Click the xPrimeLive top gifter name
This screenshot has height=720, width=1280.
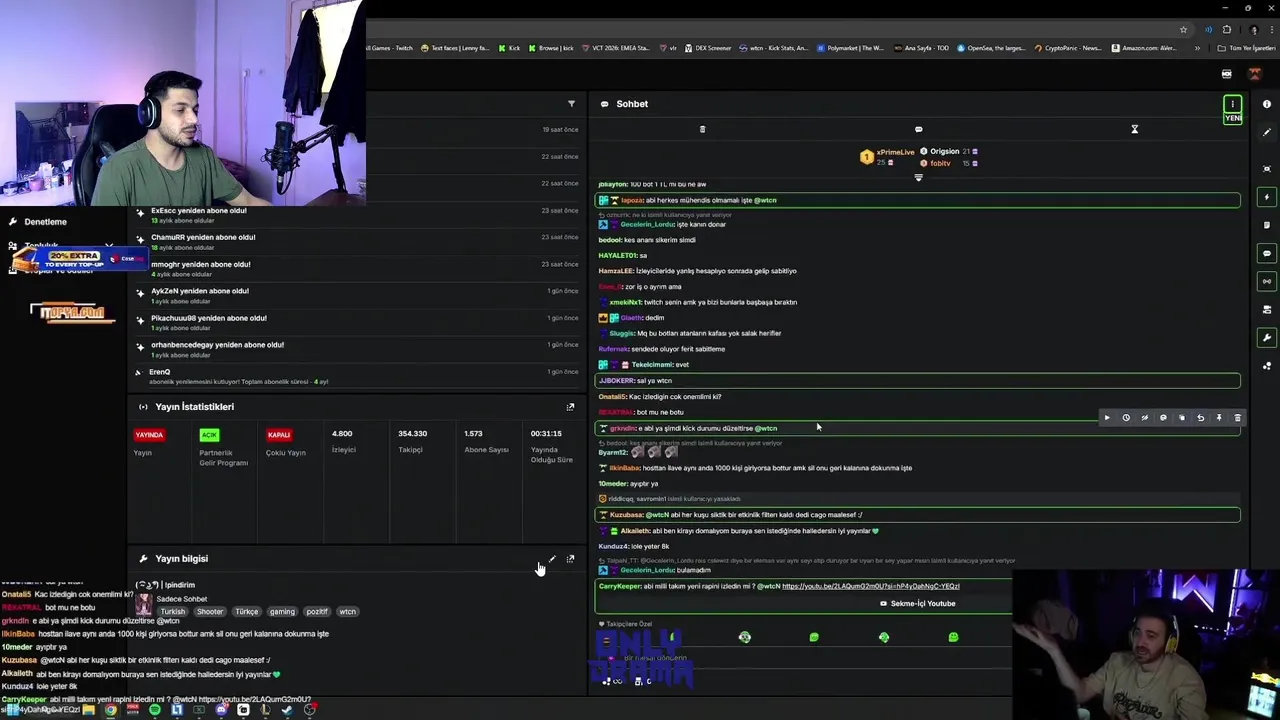tap(895, 152)
